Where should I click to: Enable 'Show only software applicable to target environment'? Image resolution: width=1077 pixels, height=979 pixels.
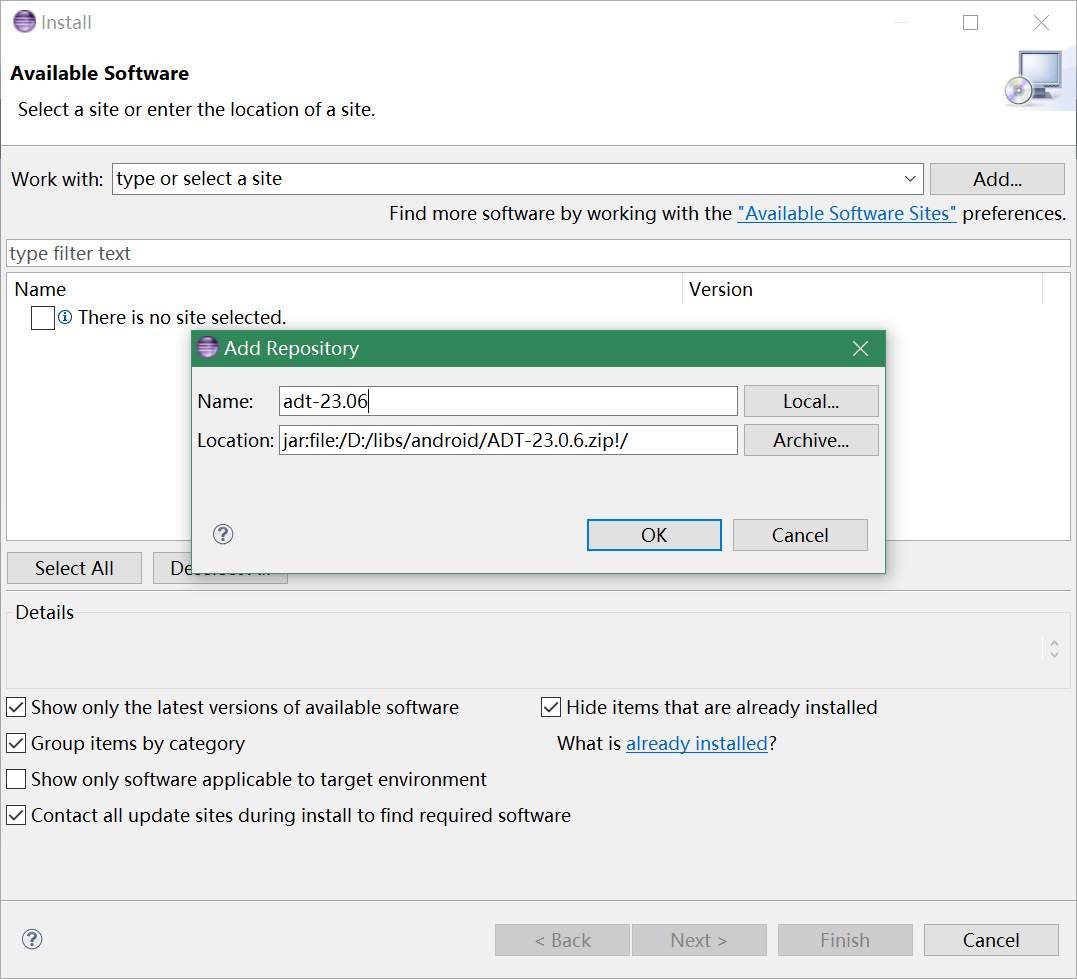[16, 779]
